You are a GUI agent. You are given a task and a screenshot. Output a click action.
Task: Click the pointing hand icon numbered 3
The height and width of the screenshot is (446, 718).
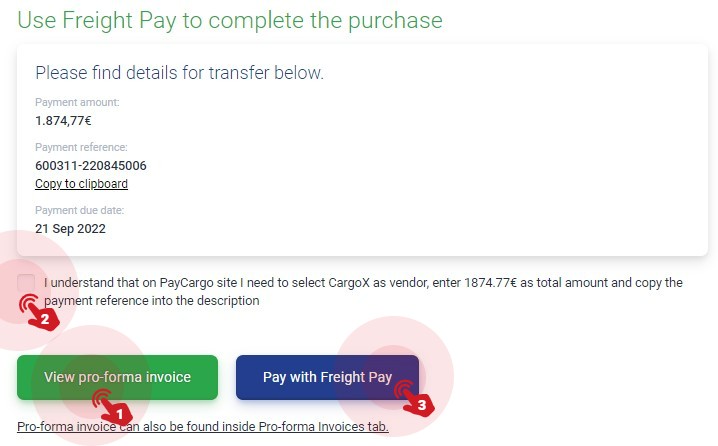tap(414, 398)
